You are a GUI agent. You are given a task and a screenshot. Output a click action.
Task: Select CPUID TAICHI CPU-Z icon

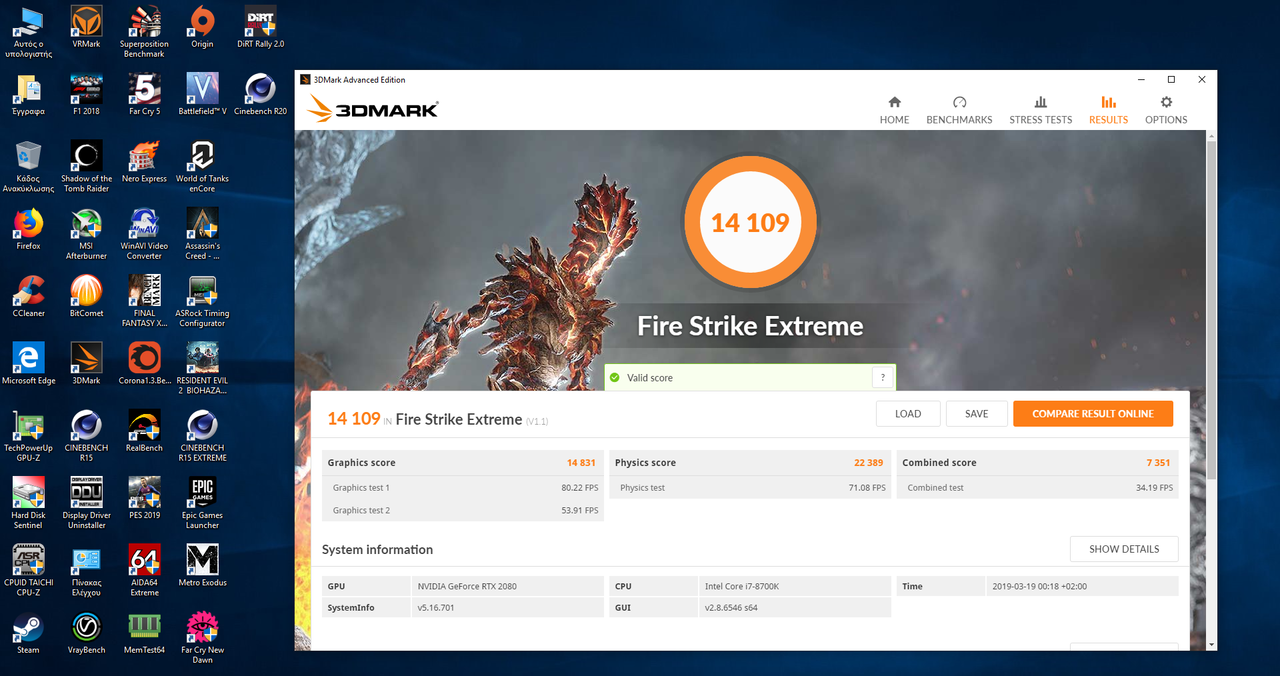(28, 570)
